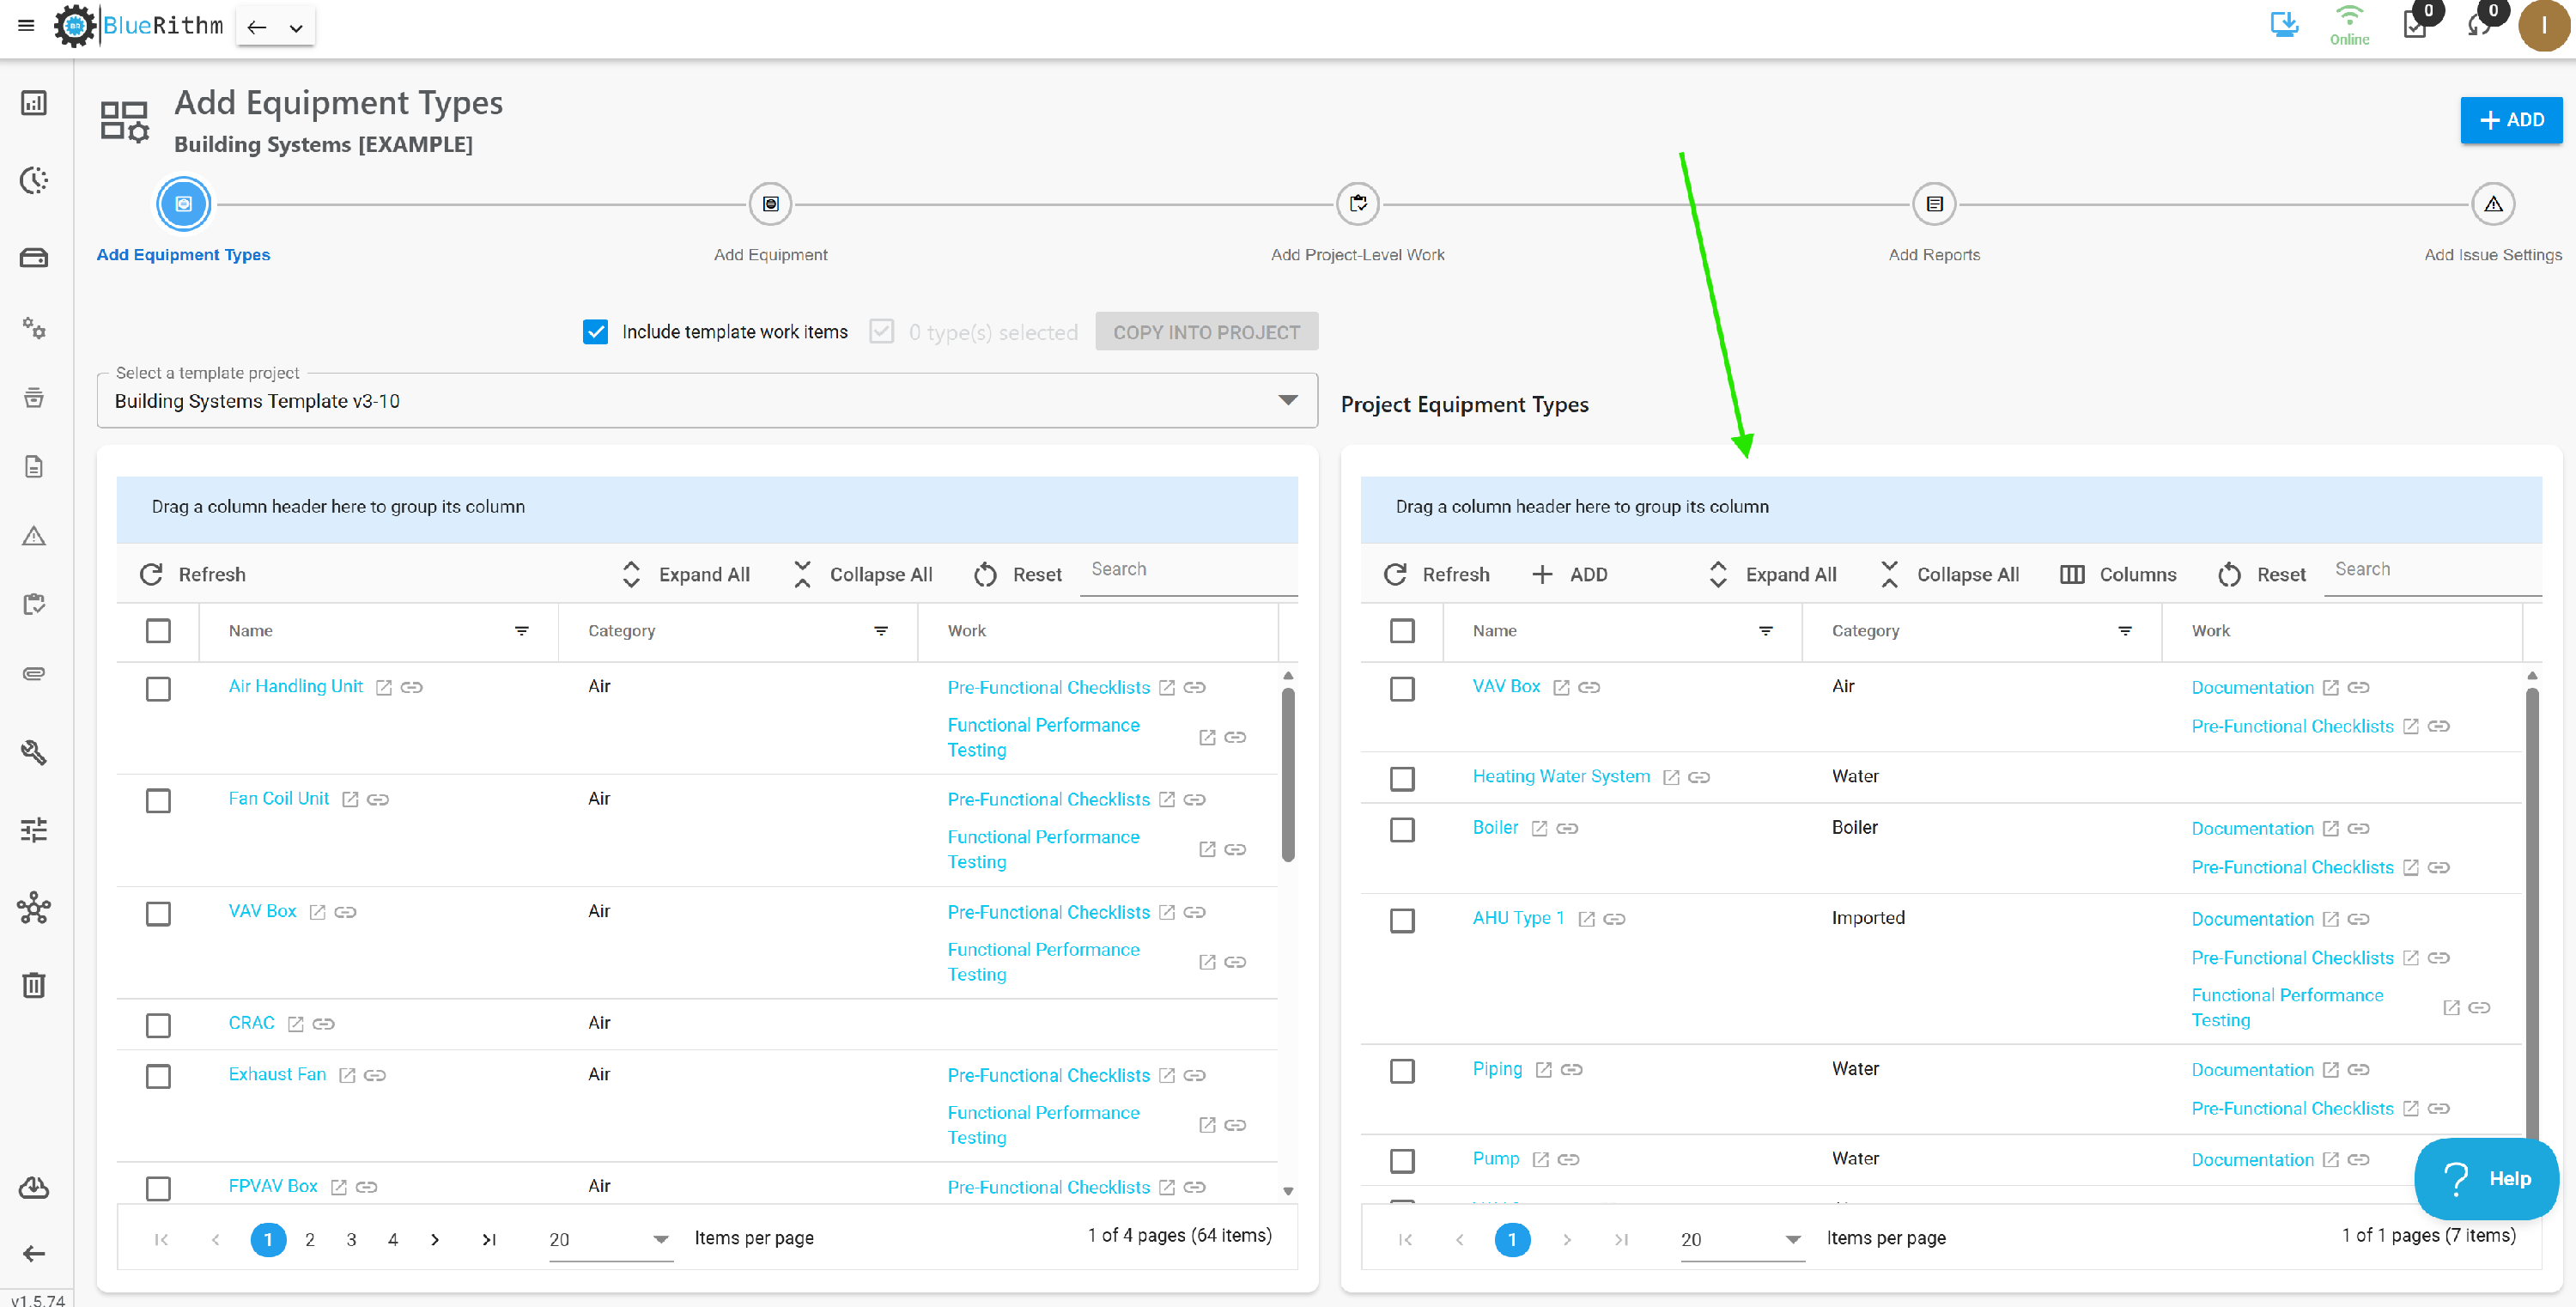Expand the back-arrow history dropdown chevron

(296, 28)
